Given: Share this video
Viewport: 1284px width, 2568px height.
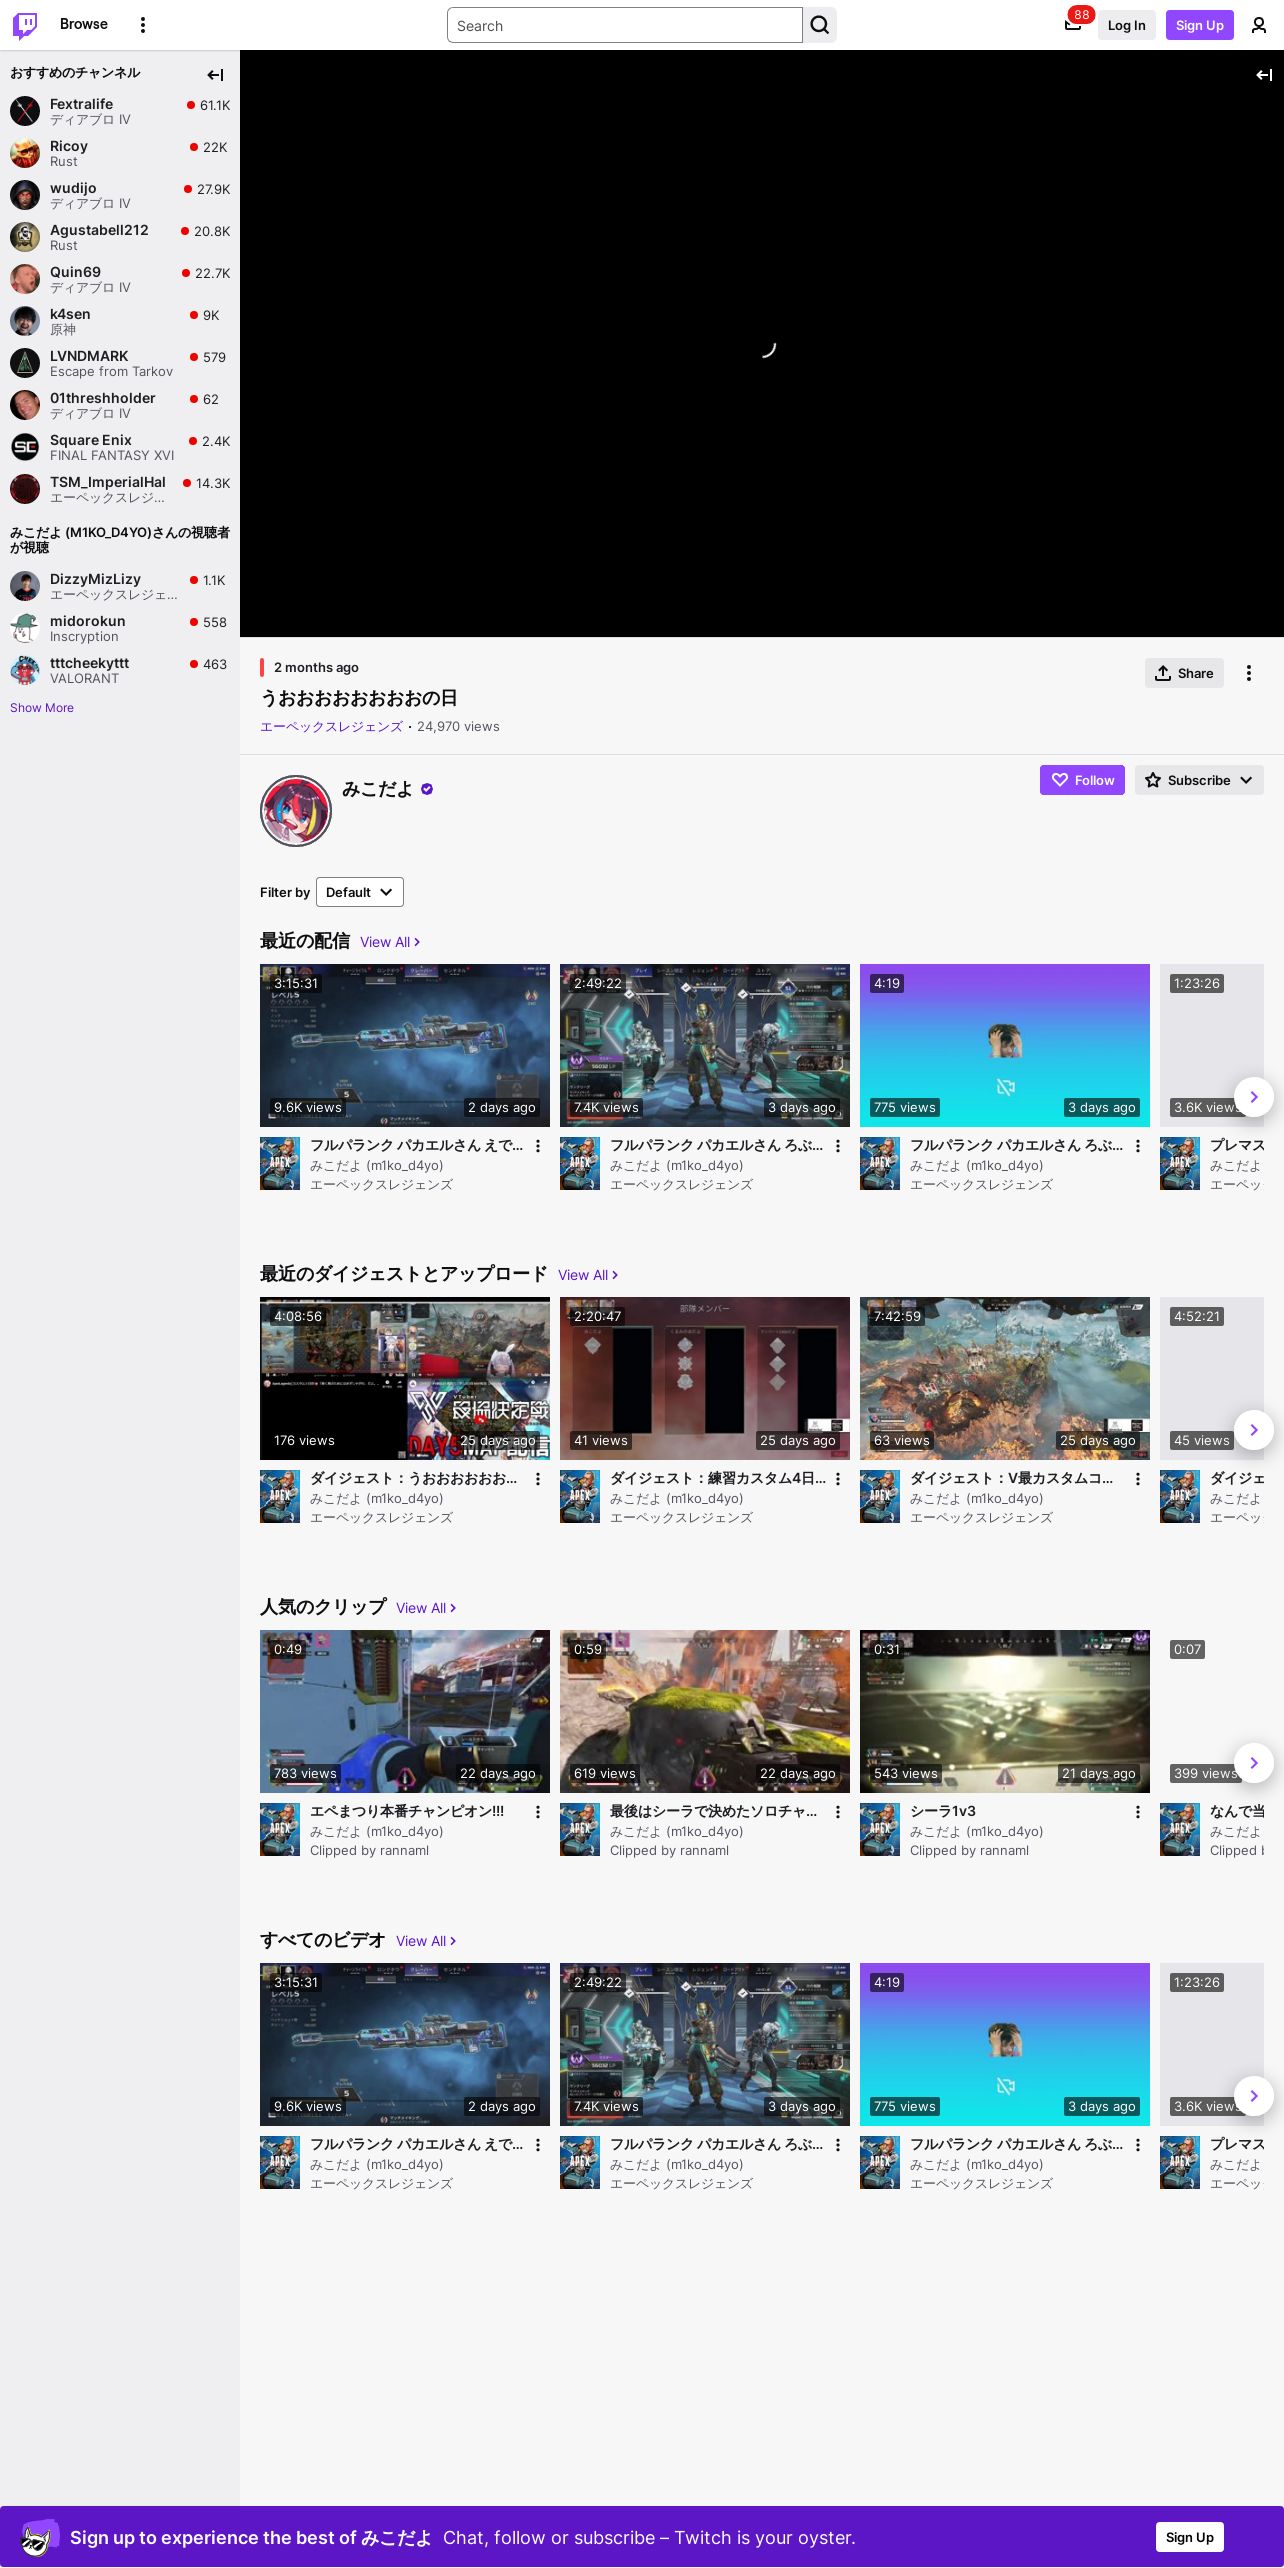Looking at the screenshot, I should pyautogui.click(x=1184, y=673).
